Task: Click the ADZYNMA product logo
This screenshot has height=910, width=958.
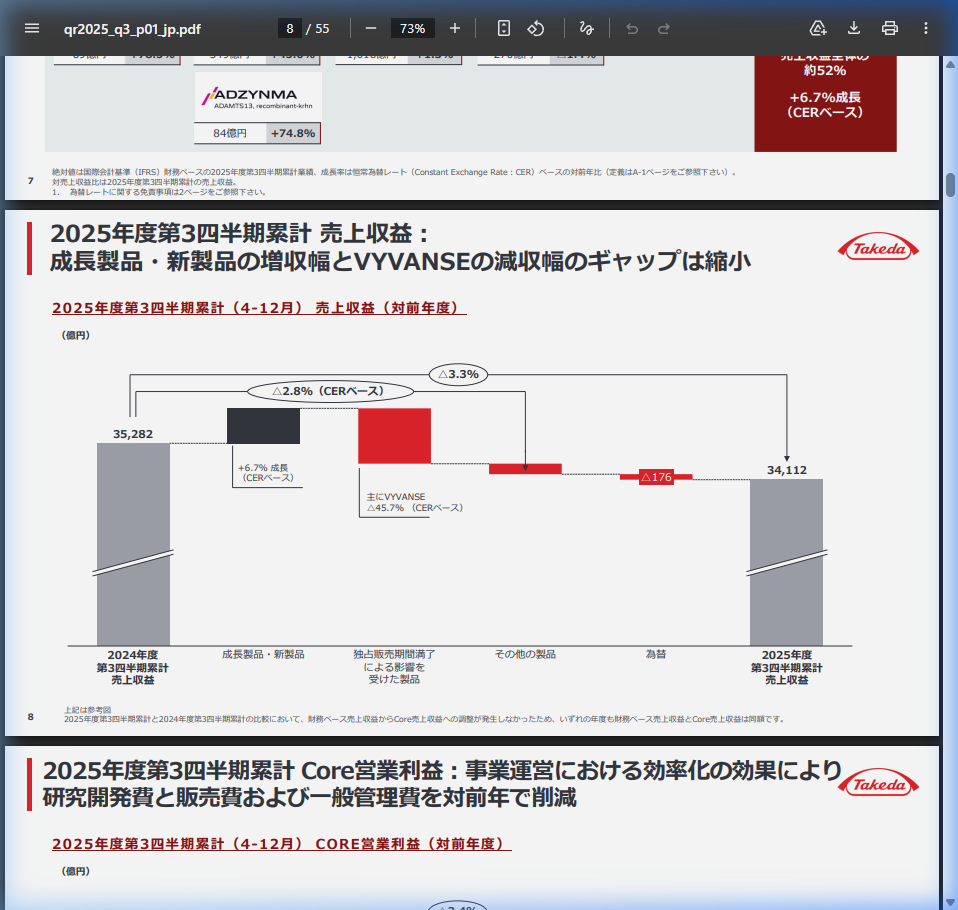Action: (x=258, y=98)
